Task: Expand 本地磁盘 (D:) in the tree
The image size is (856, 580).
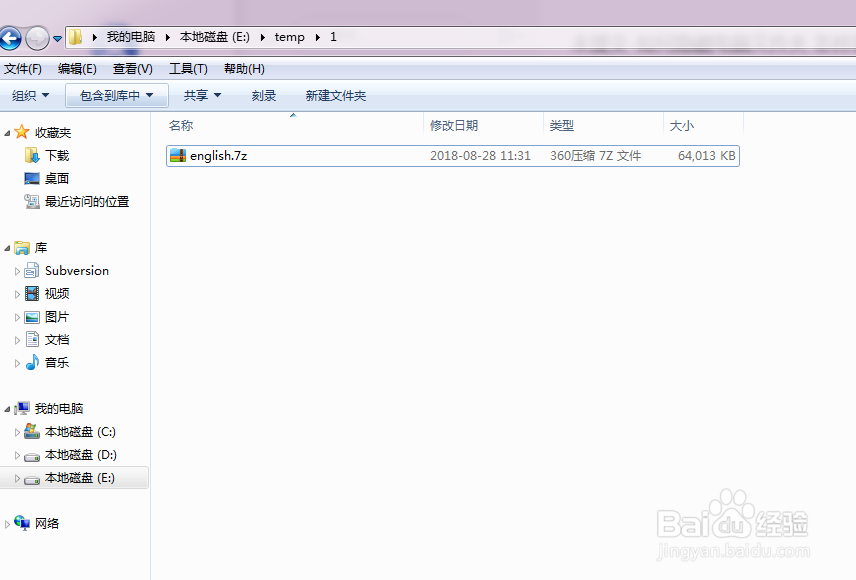Action: coord(17,455)
